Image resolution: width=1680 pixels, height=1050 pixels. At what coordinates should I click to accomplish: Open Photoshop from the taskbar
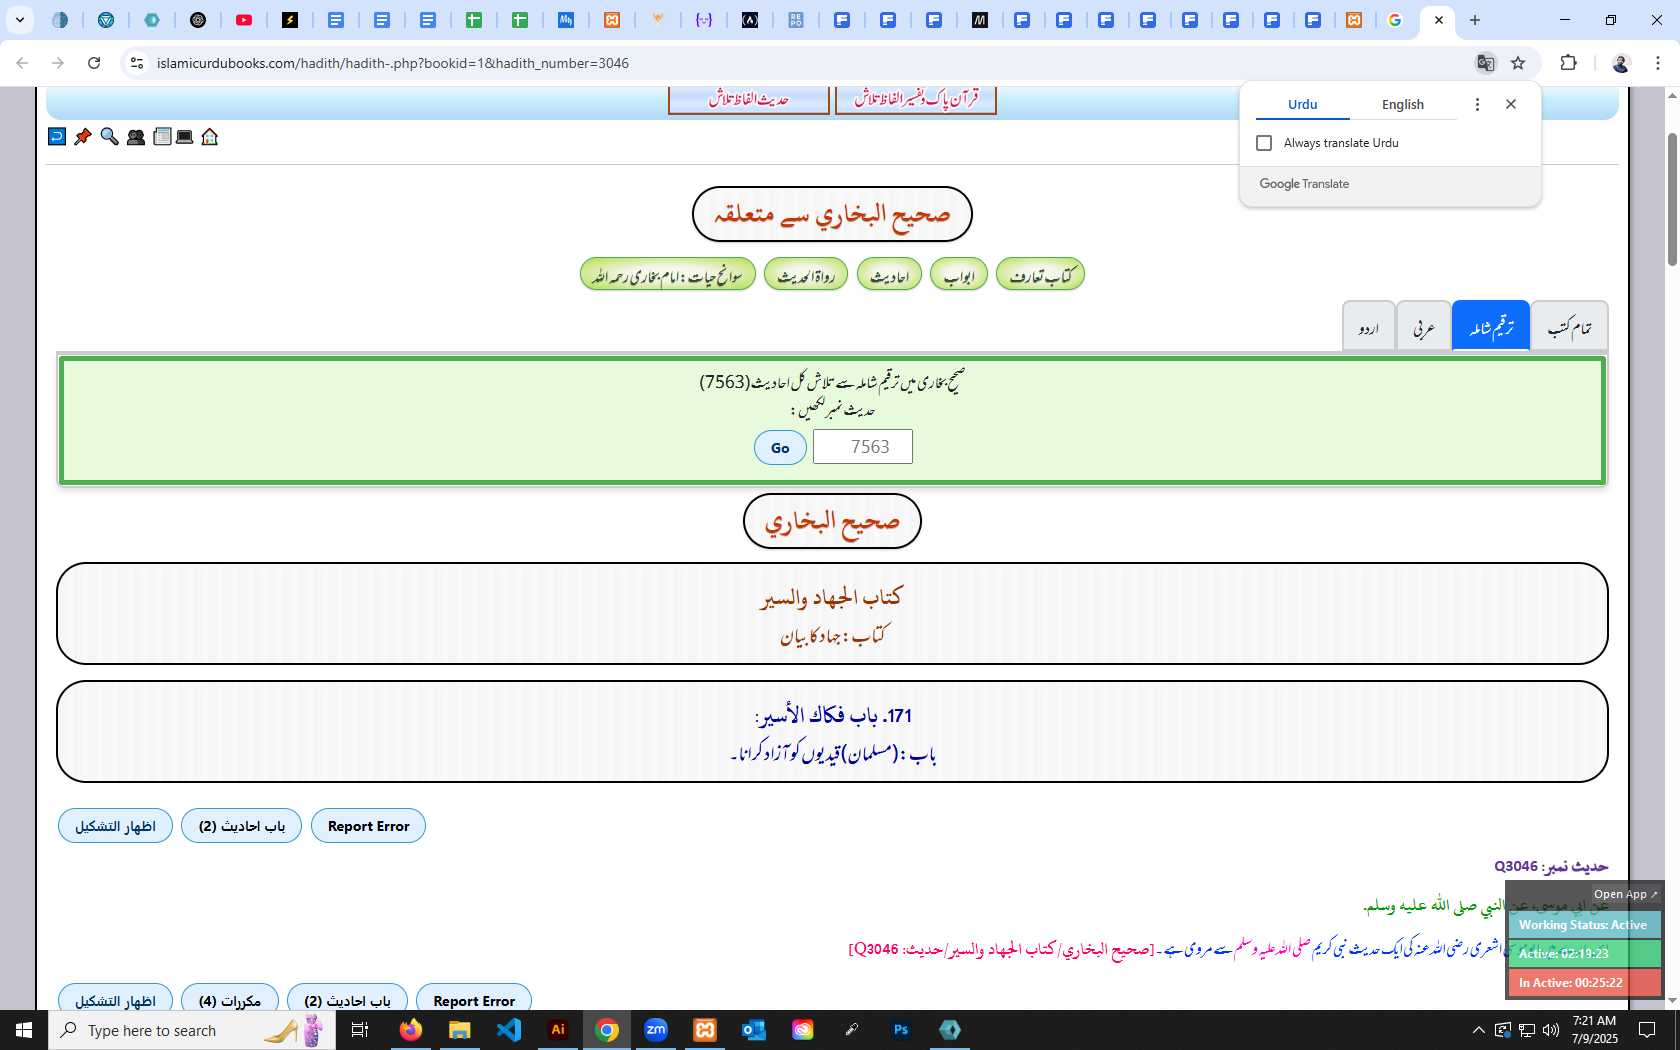pos(901,1030)
